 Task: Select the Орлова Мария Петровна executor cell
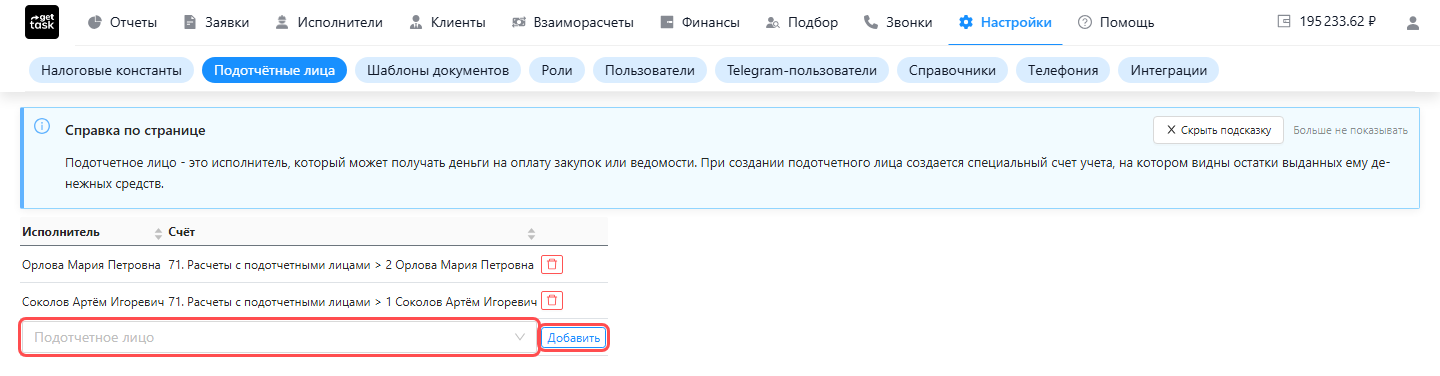click(x=91, y=265)
